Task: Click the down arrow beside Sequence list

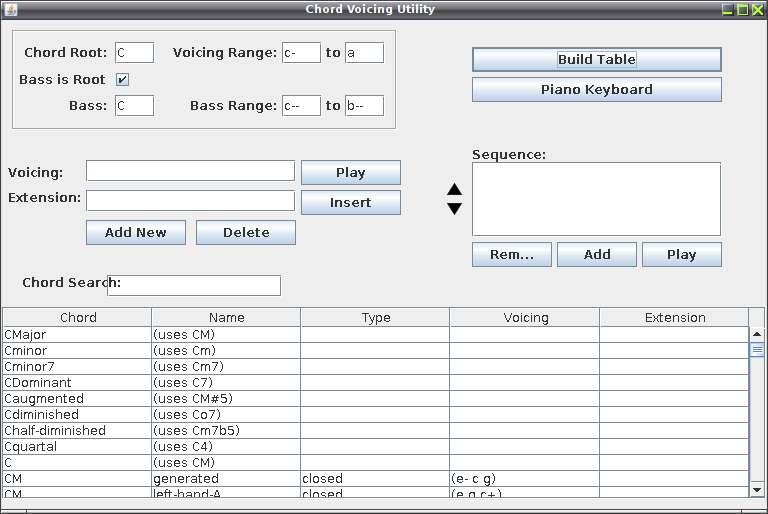Action: 455,209
